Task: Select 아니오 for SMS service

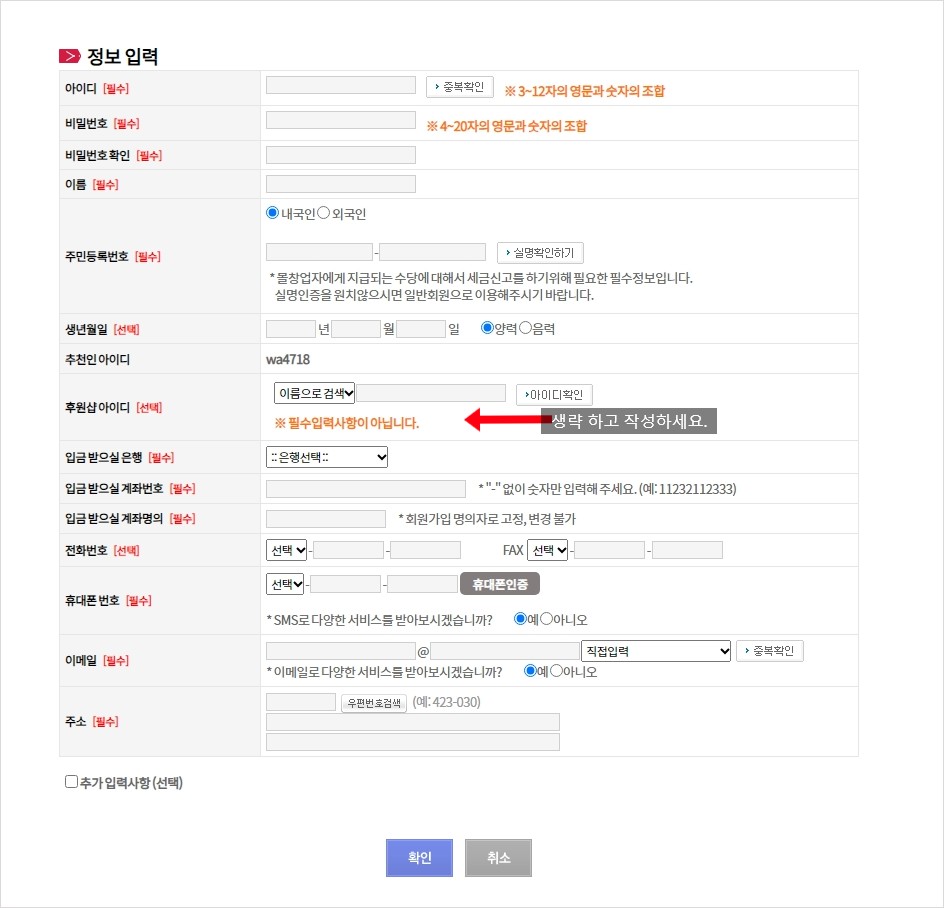Action: click(x=547, y=619)
